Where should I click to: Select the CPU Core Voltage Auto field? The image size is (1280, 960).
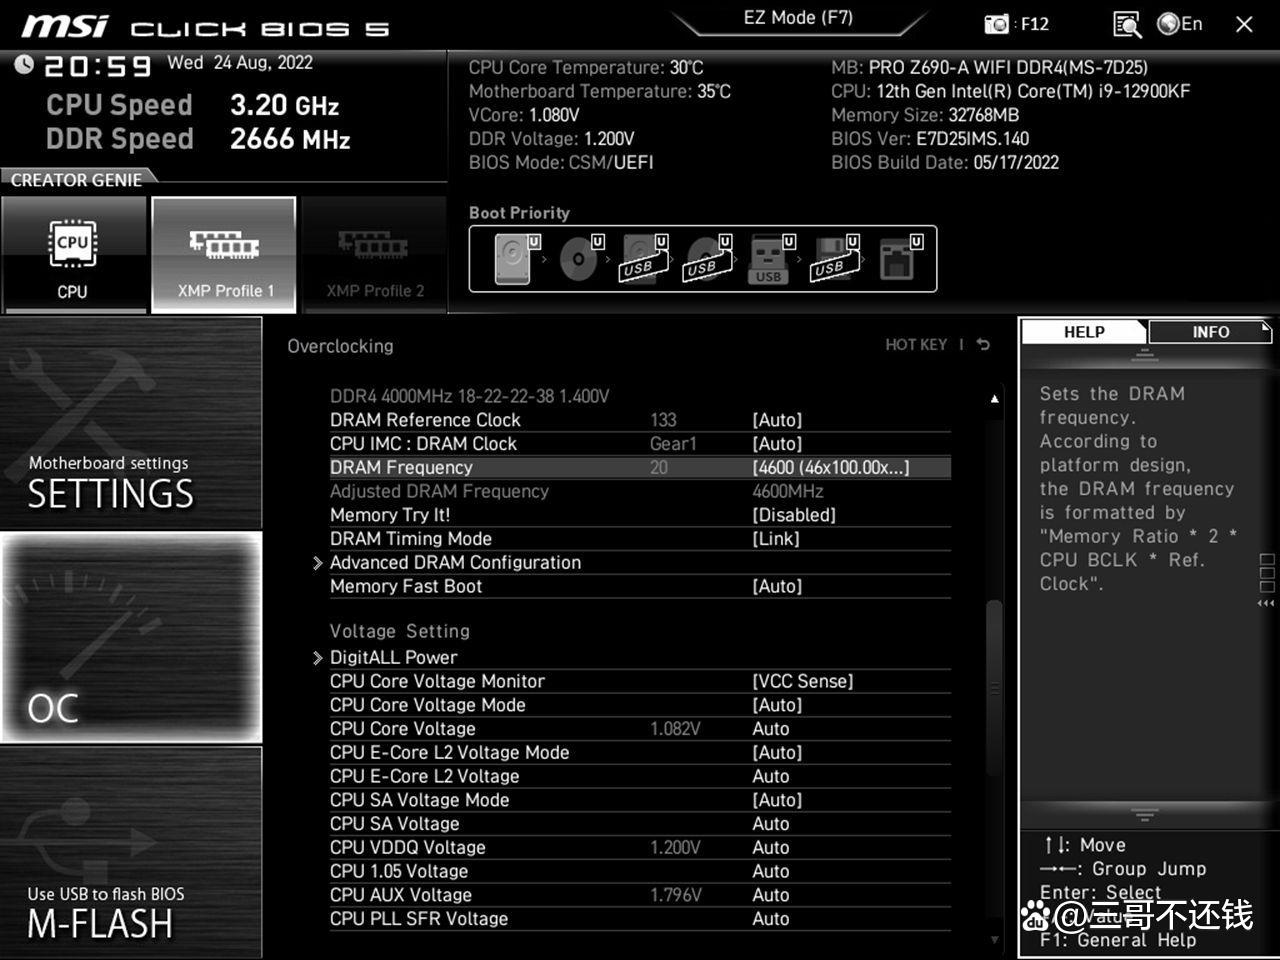pyautogui.click(x=771, y=729)
